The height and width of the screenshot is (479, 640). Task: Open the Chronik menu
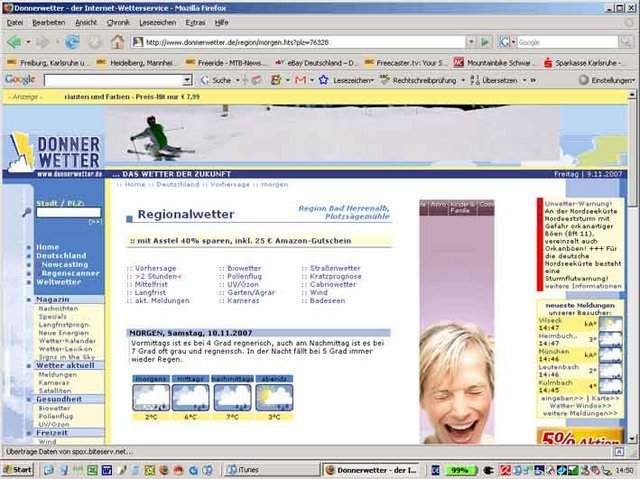[x=118, y=23]
